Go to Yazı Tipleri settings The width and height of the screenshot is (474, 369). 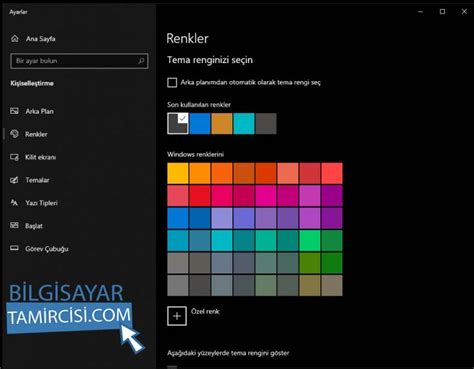coord(41,203)
